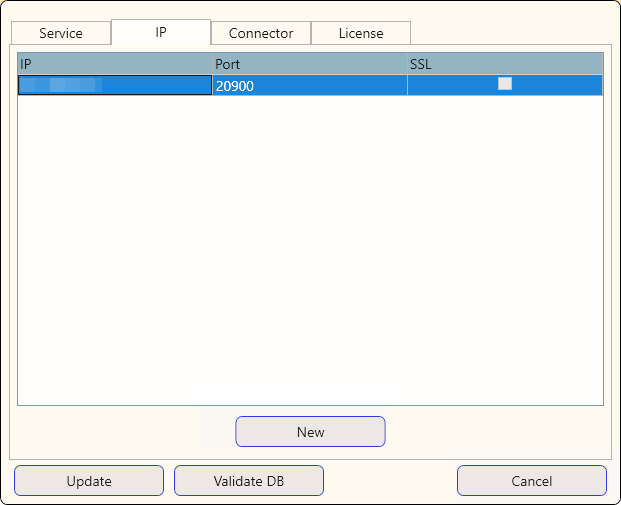Click divider between Port and SSL headers

[x=407, y=64]
